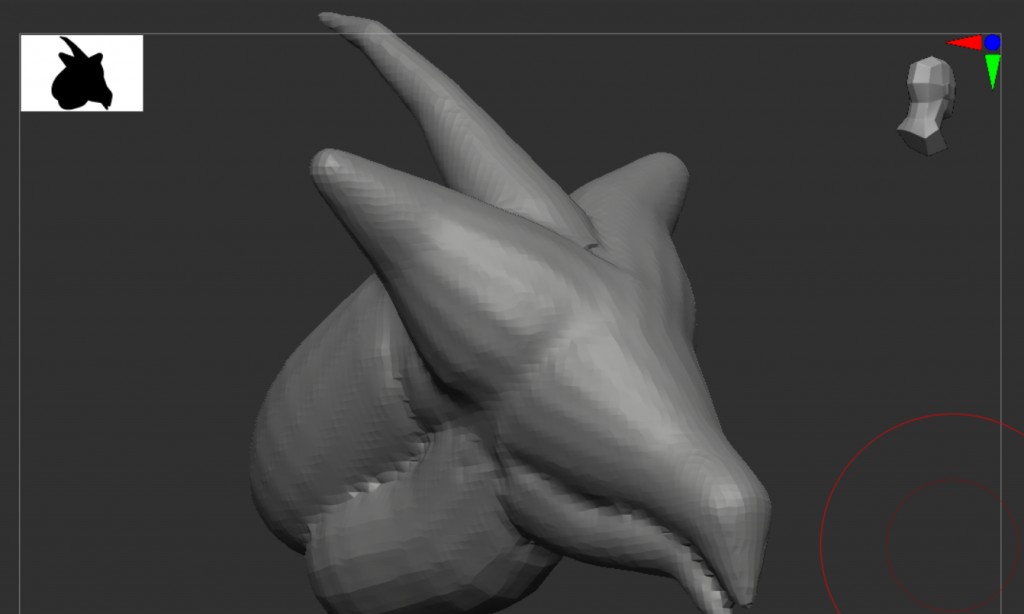The width and height of the screenshot is (1024, 614).
Task: Click the head-shaped camera orientation gizmo
Action: 927,106
